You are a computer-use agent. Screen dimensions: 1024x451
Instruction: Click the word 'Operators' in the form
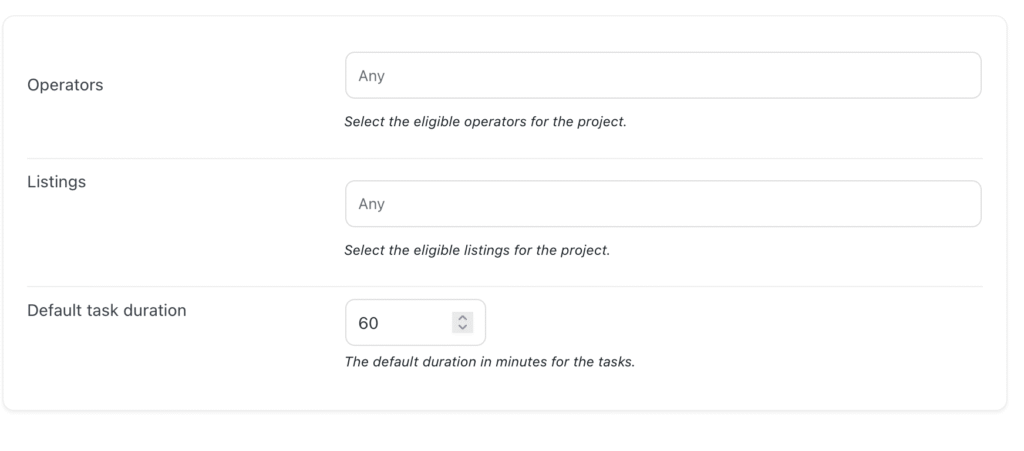tap(65, 85)
